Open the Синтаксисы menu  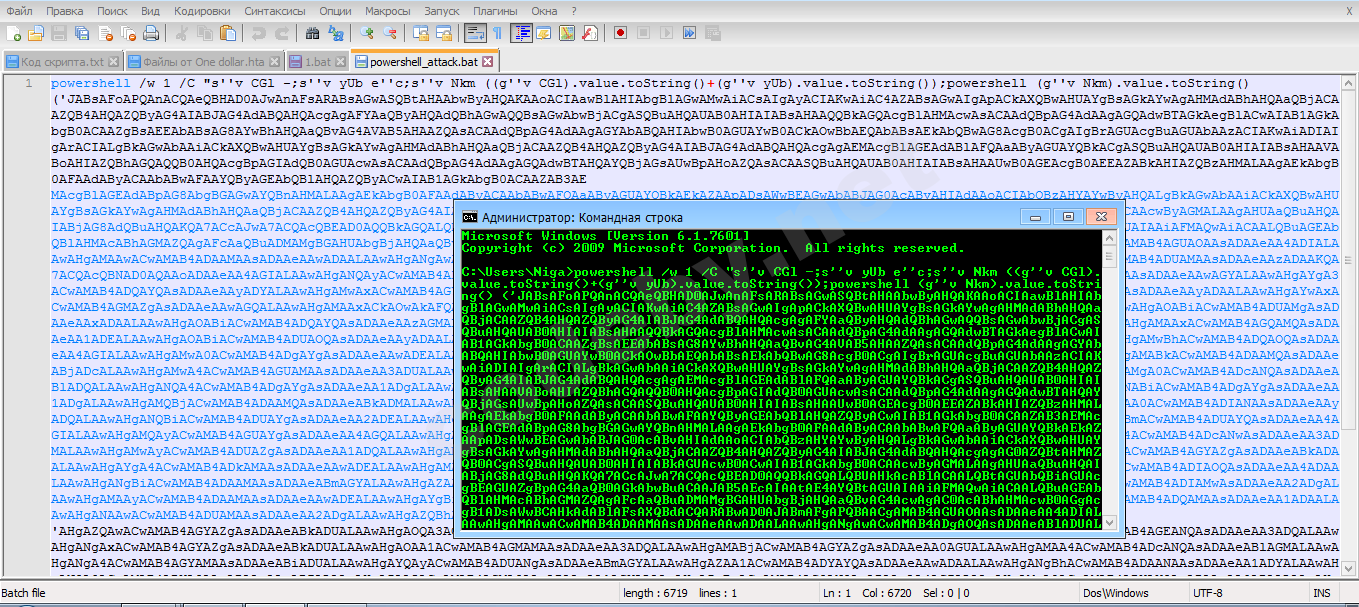274,10
